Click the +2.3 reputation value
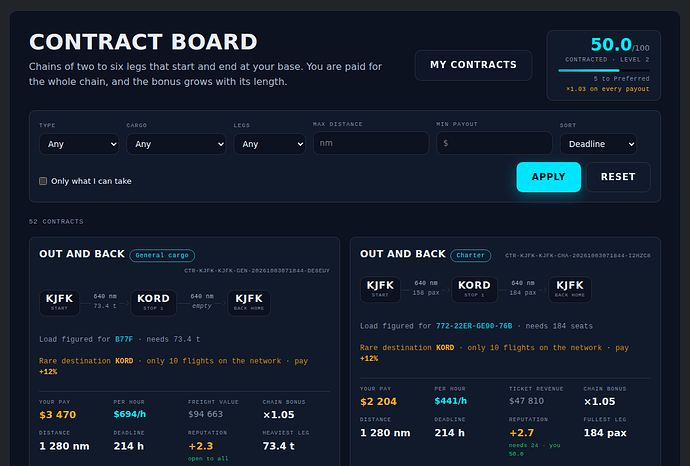This screenshot has height=466, width=690. 201,446
